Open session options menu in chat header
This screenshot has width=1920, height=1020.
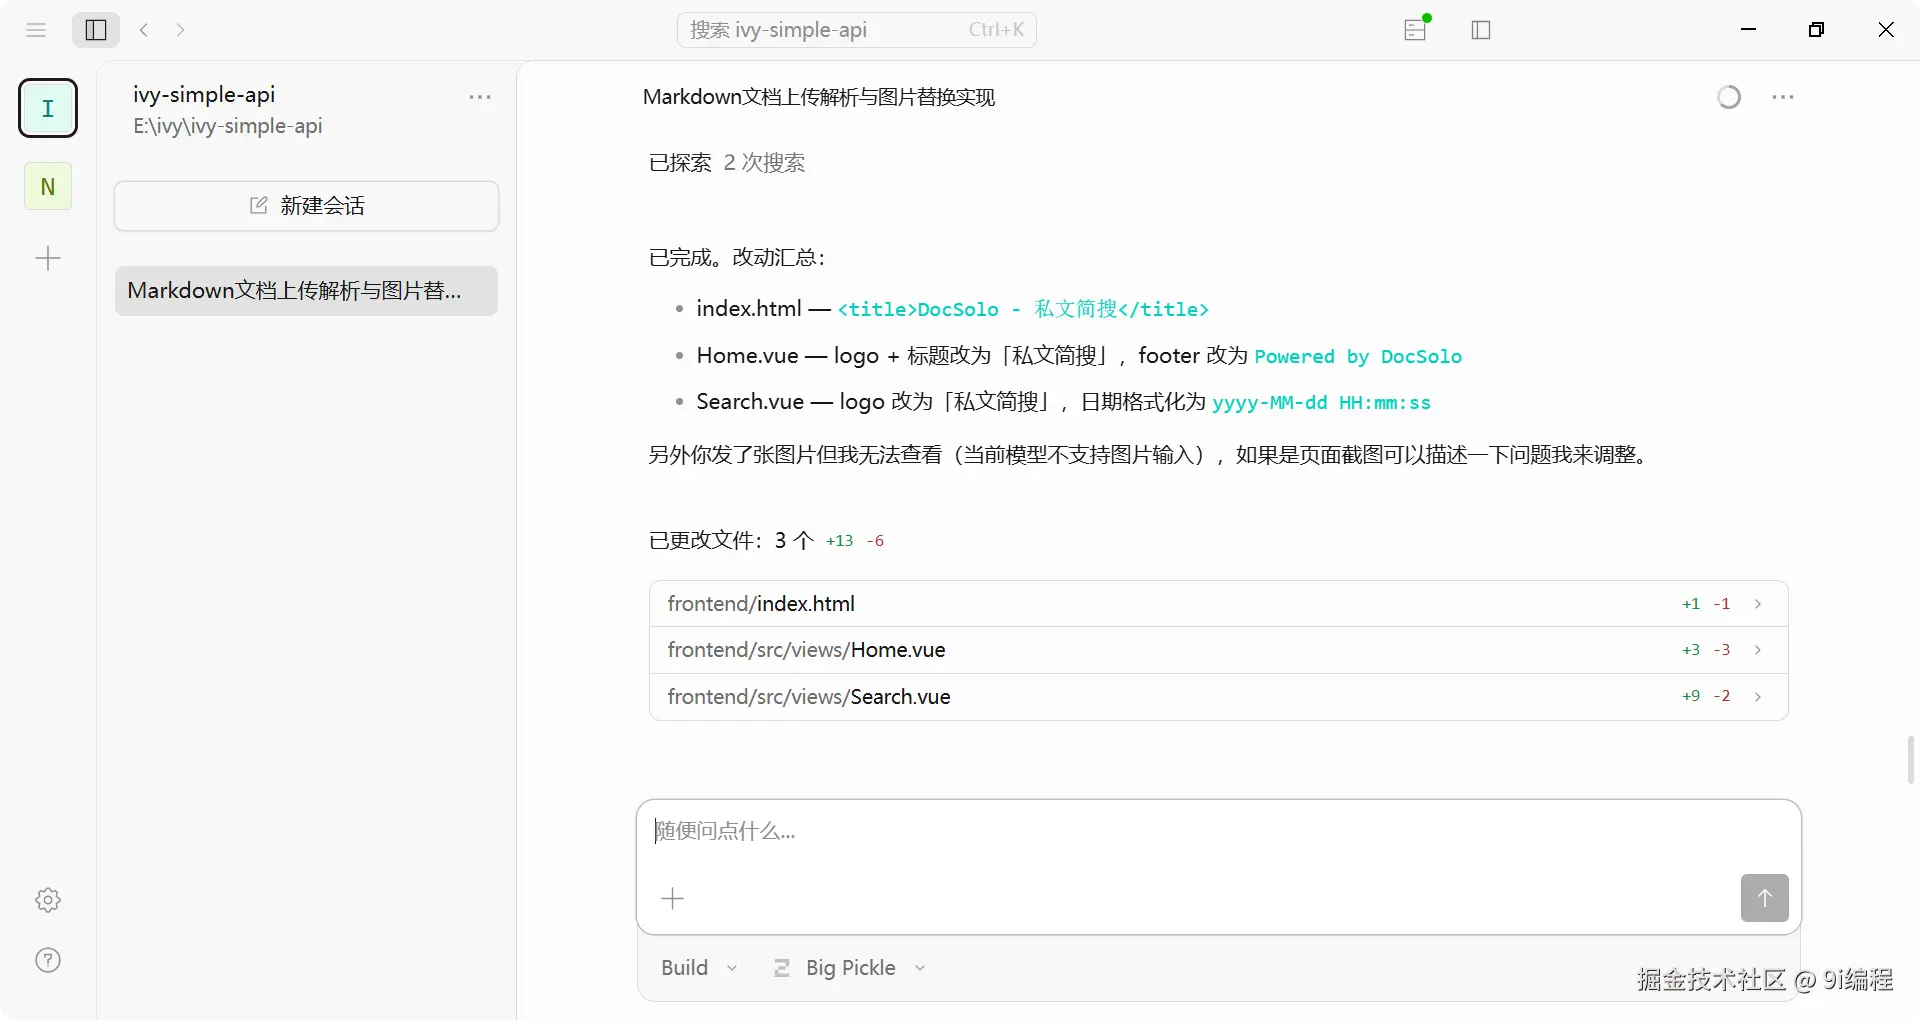(1783, 97)
